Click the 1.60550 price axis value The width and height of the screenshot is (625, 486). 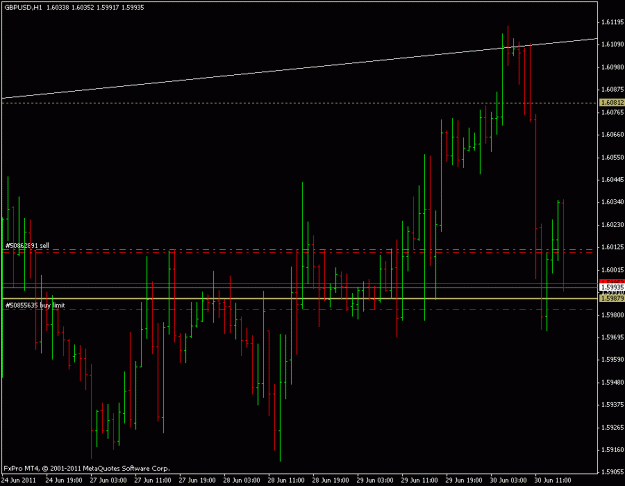tap(612, 157)
